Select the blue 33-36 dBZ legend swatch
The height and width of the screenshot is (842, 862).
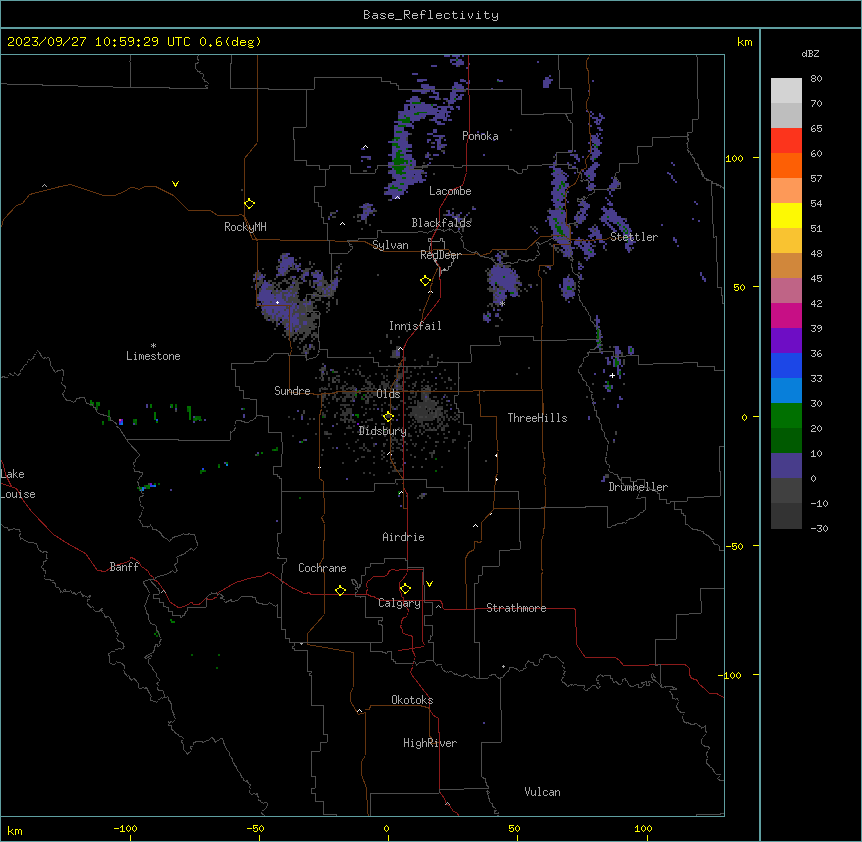tap(786, 365)
